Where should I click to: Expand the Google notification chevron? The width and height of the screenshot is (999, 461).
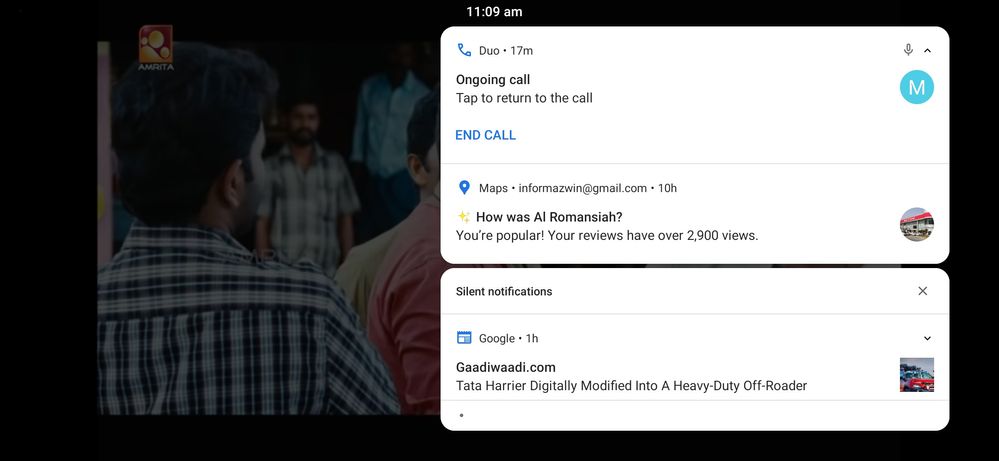coord(927,339)
